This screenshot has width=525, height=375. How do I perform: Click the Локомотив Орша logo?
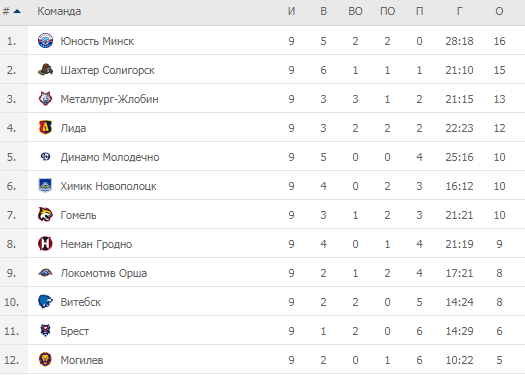[x=45, y=273]
